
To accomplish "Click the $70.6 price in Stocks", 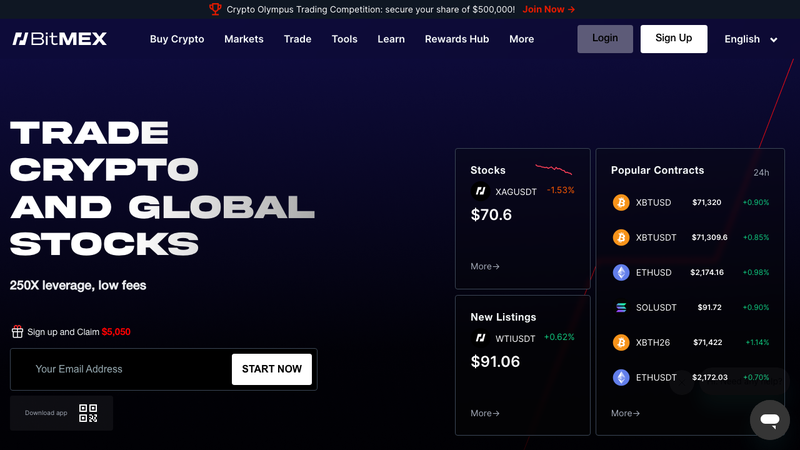I will (x=491, y=215).
